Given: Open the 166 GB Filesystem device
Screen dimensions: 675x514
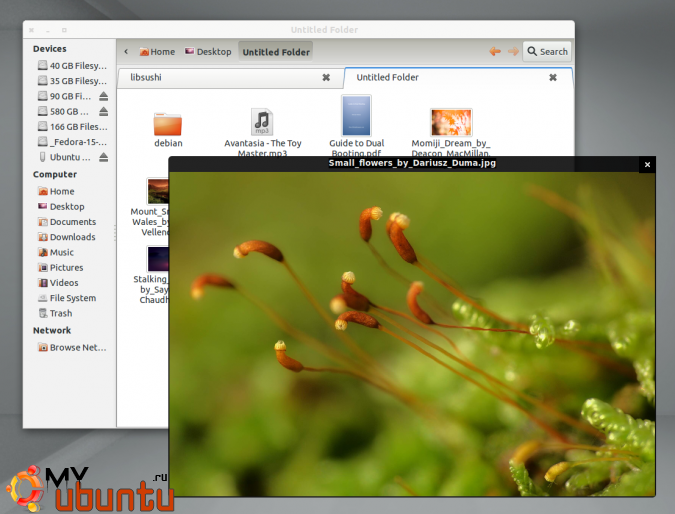Looking at the screenshot, I should click(72, 127).
